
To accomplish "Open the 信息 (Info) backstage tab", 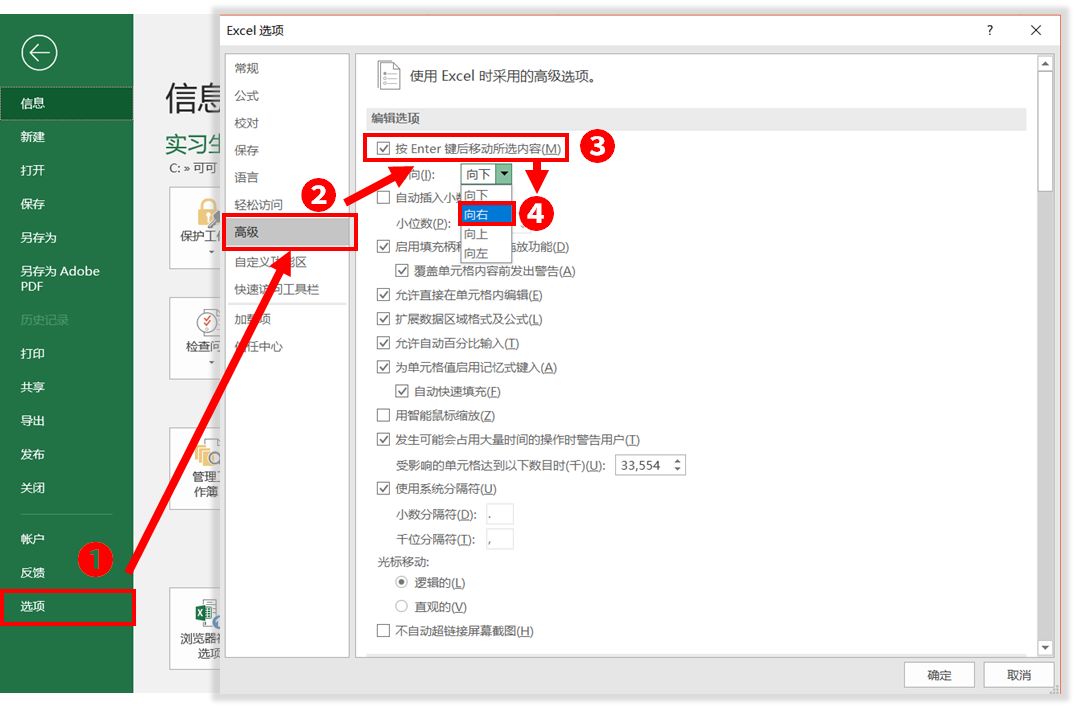I will [67, 103].
